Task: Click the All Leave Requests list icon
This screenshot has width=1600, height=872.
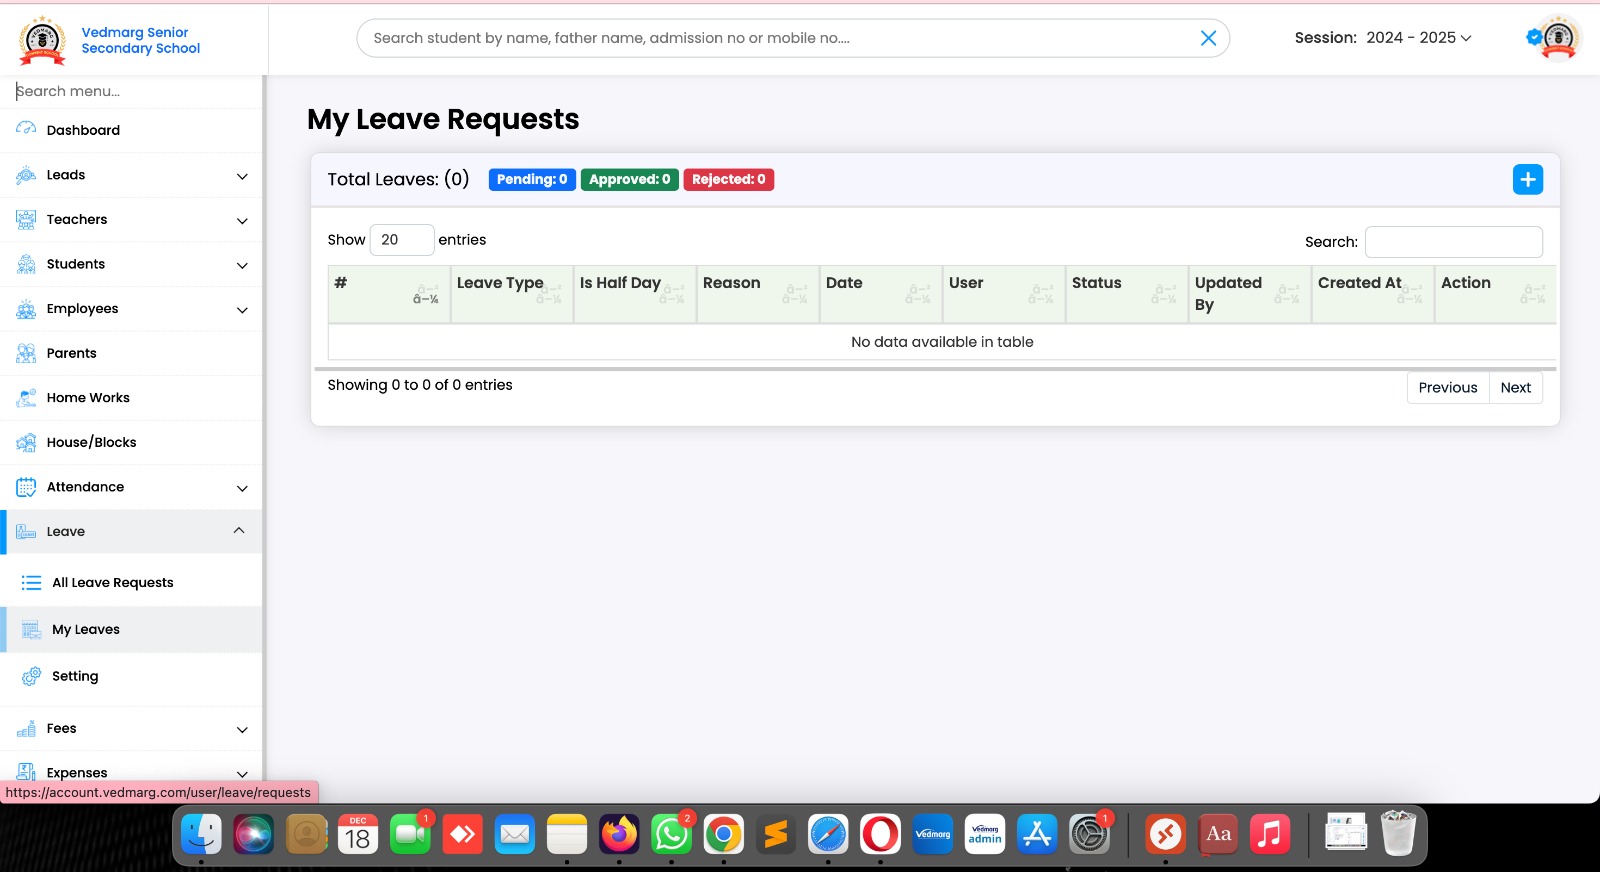Action: tap(31, 582)
